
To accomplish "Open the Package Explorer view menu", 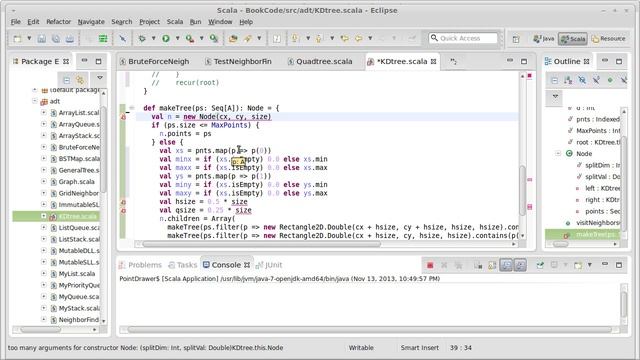I will pos(100,78).
